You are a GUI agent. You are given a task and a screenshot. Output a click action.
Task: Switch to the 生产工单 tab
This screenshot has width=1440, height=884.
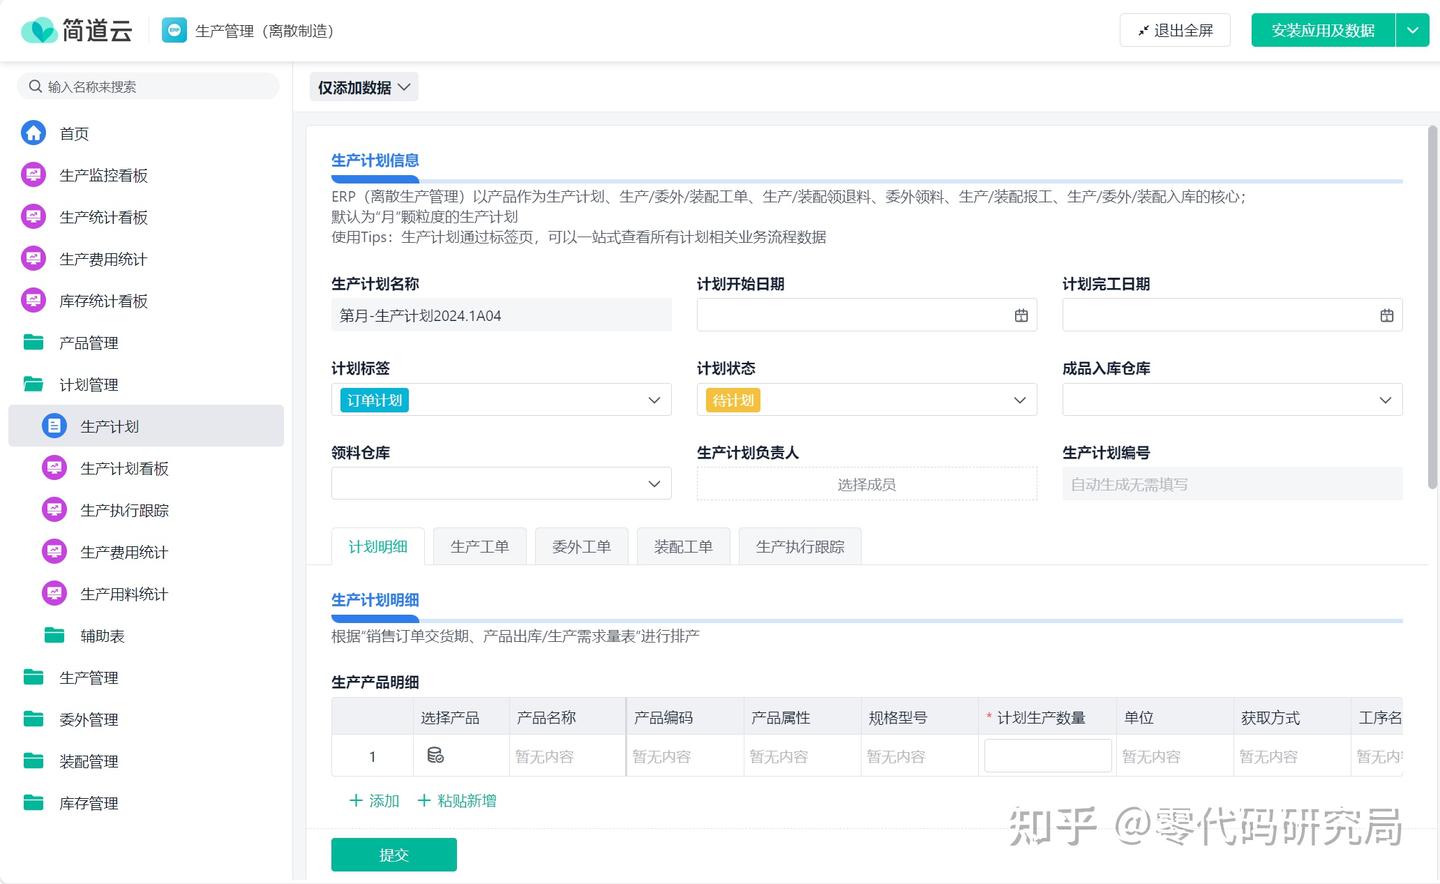tap(479, 547)
